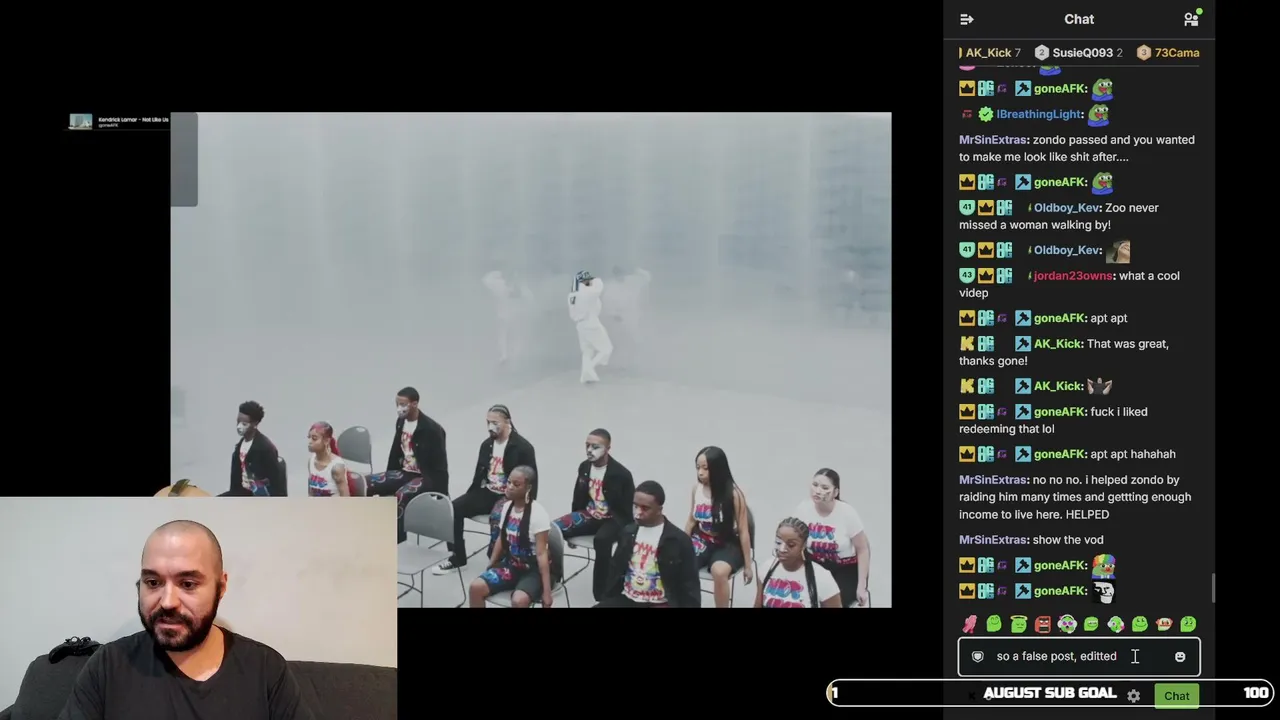1280x720 pixels.
Task: Click the August Sub Goal progress bar
Action: point(1050,693)
